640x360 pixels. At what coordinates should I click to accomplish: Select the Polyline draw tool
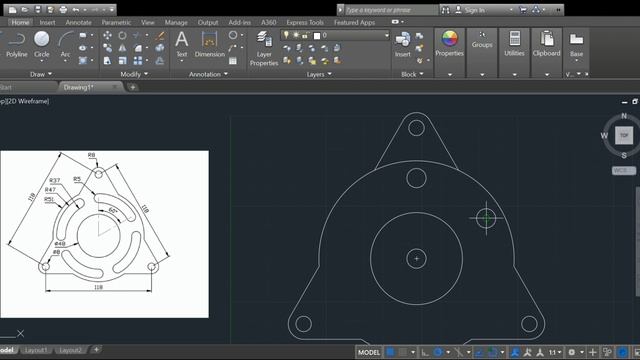[x=16, y=44]
